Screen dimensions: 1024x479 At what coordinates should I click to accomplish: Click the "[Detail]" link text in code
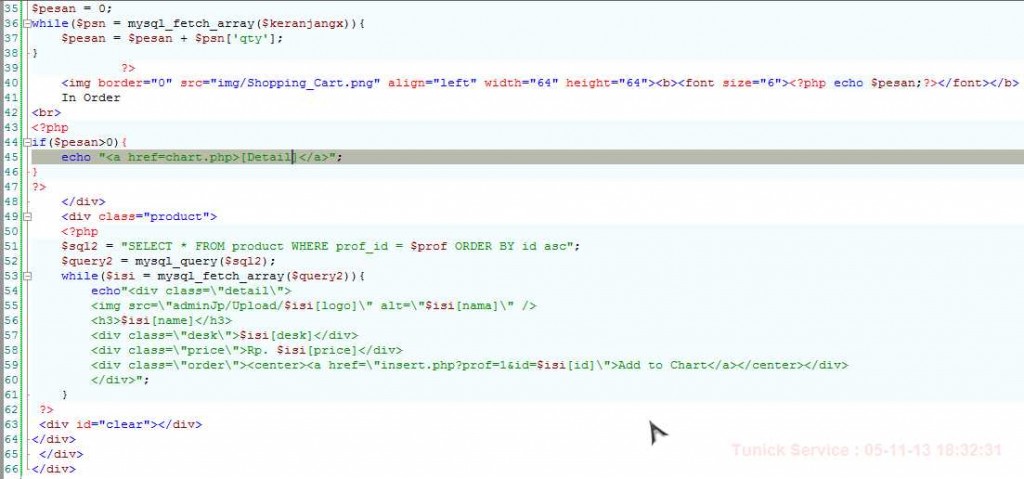[x=268, y=157]
